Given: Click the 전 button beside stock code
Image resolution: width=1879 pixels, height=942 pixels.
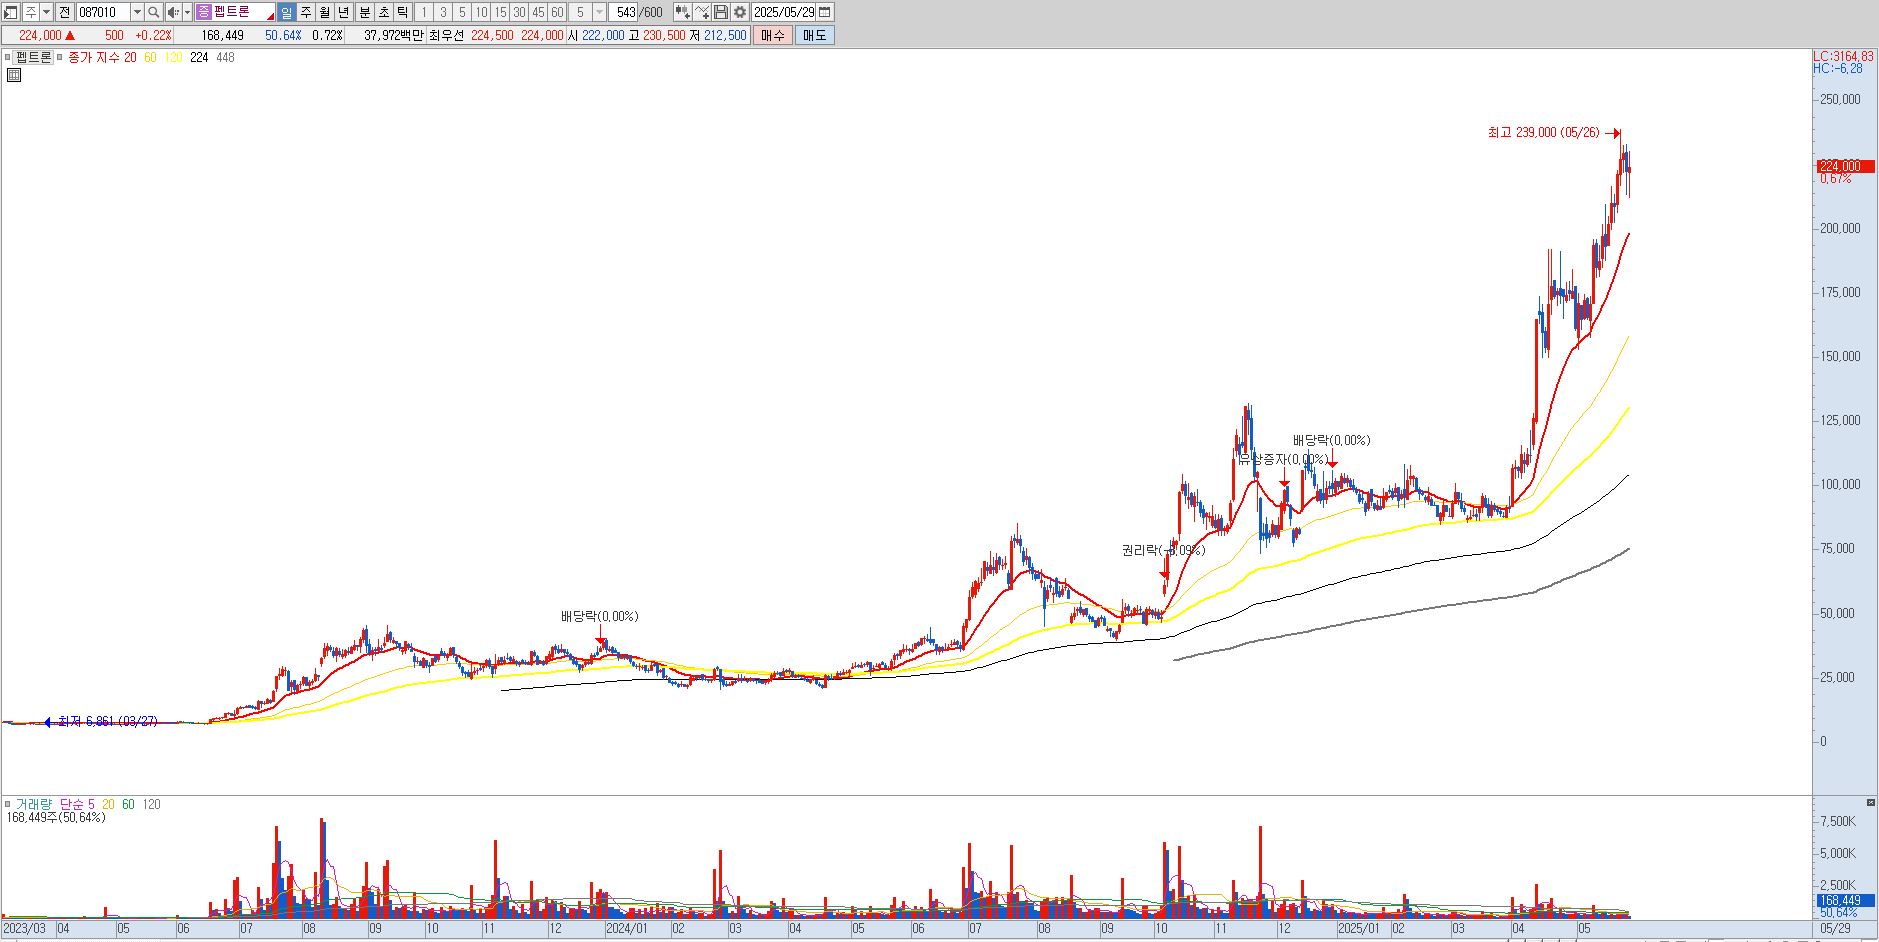Looking at the screenshot, I should tap(64, 12).
